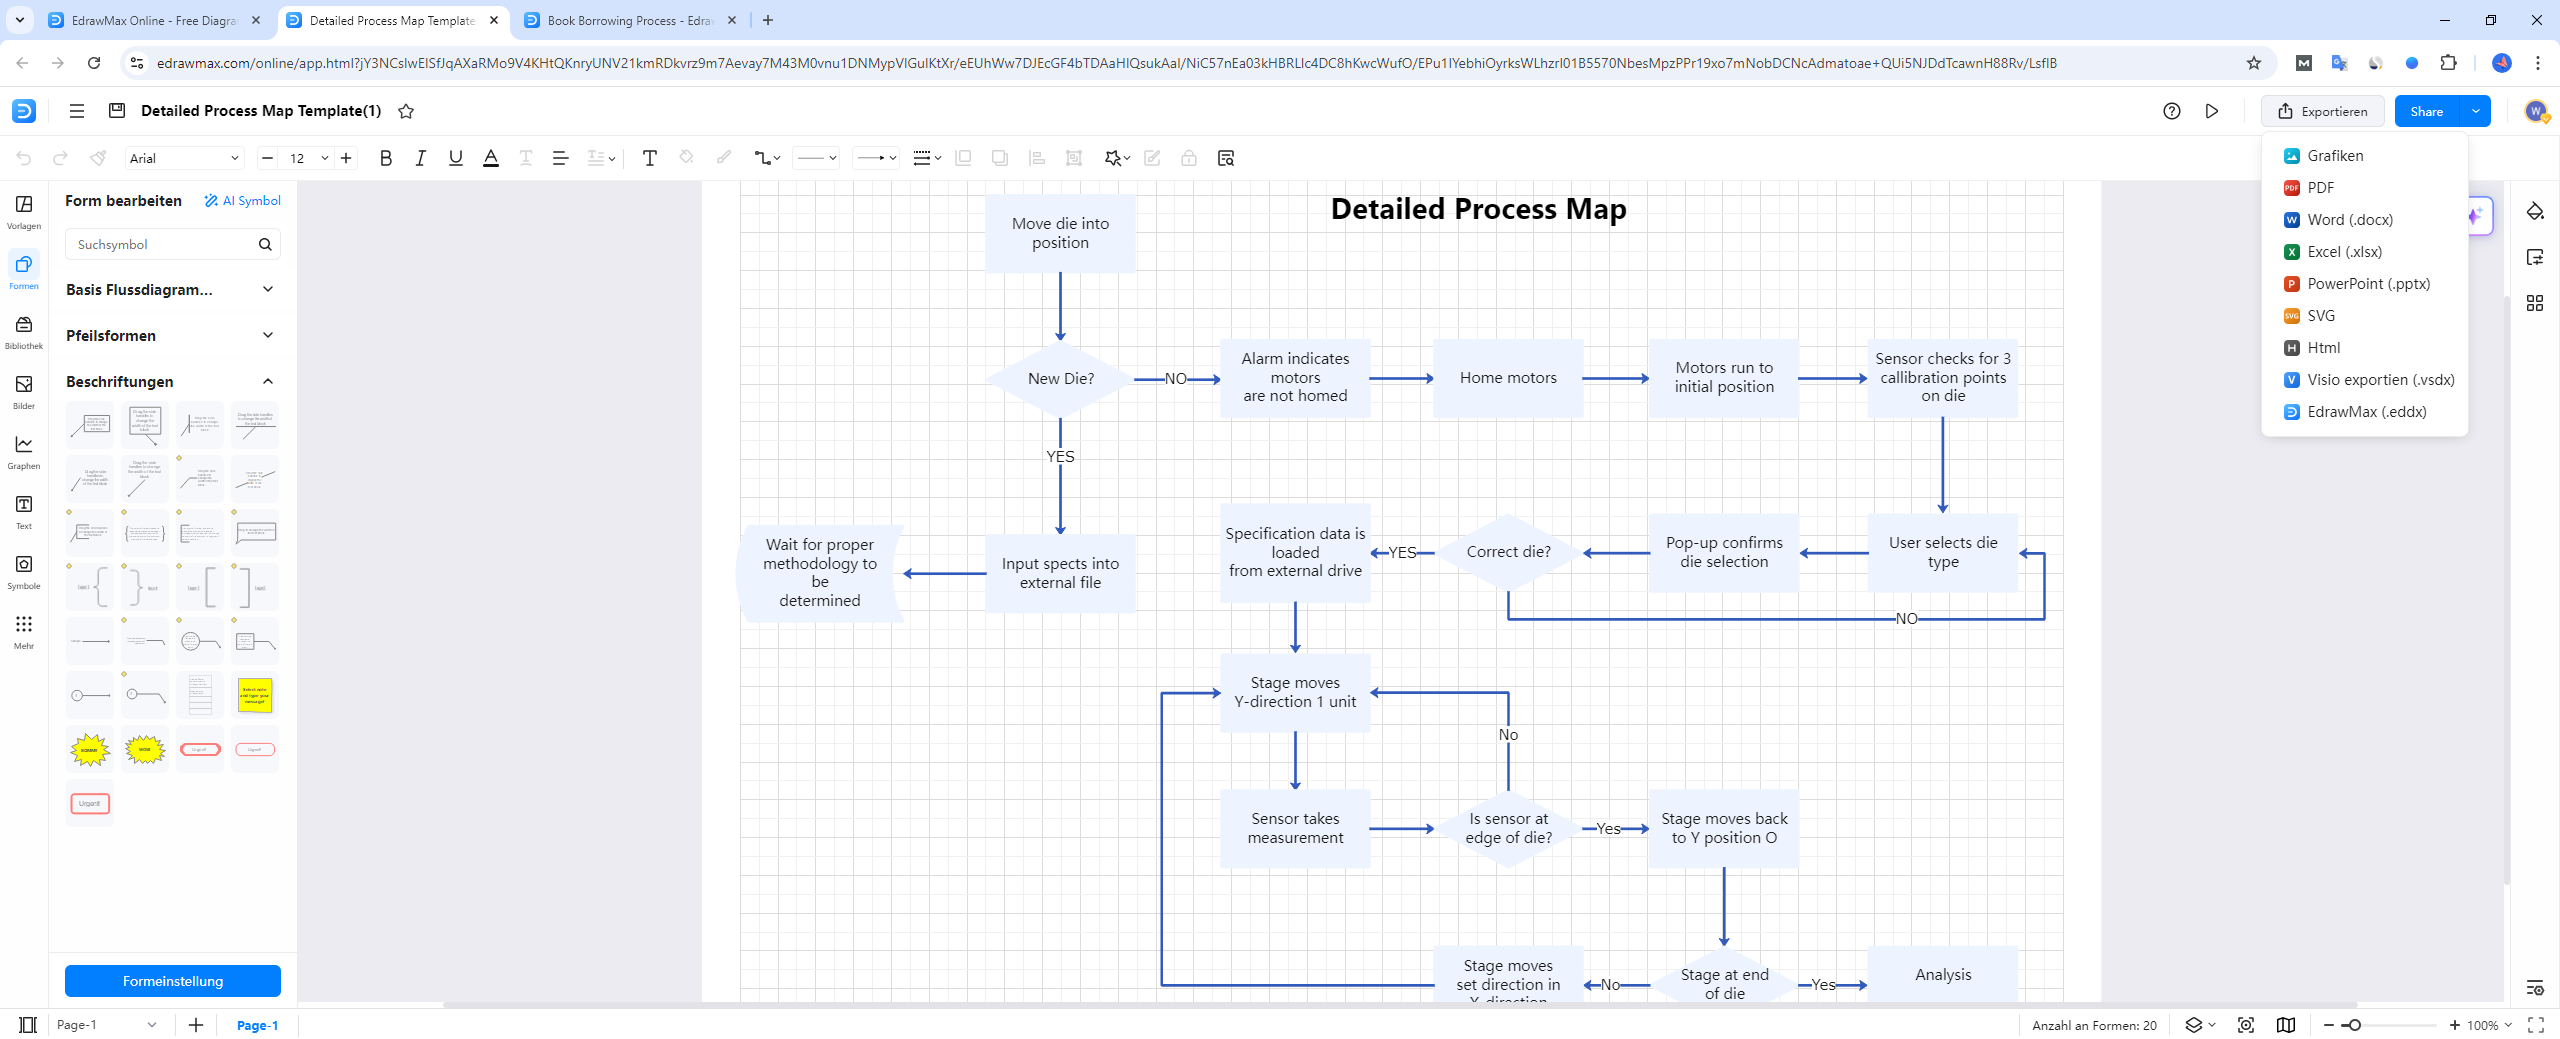Open help question mark icon
Image resolution: width=2560 pixels, height=1039 pixels.
[x=2171, y=111]
